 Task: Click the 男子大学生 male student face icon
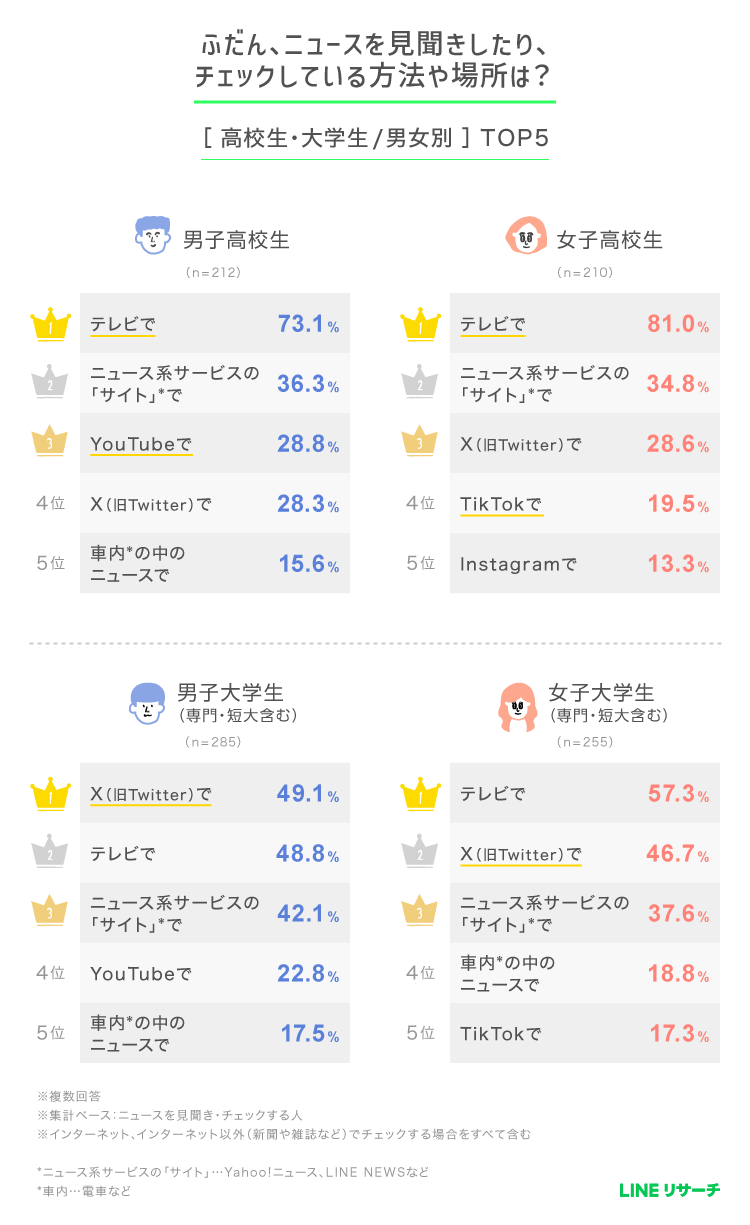[147, 702]
